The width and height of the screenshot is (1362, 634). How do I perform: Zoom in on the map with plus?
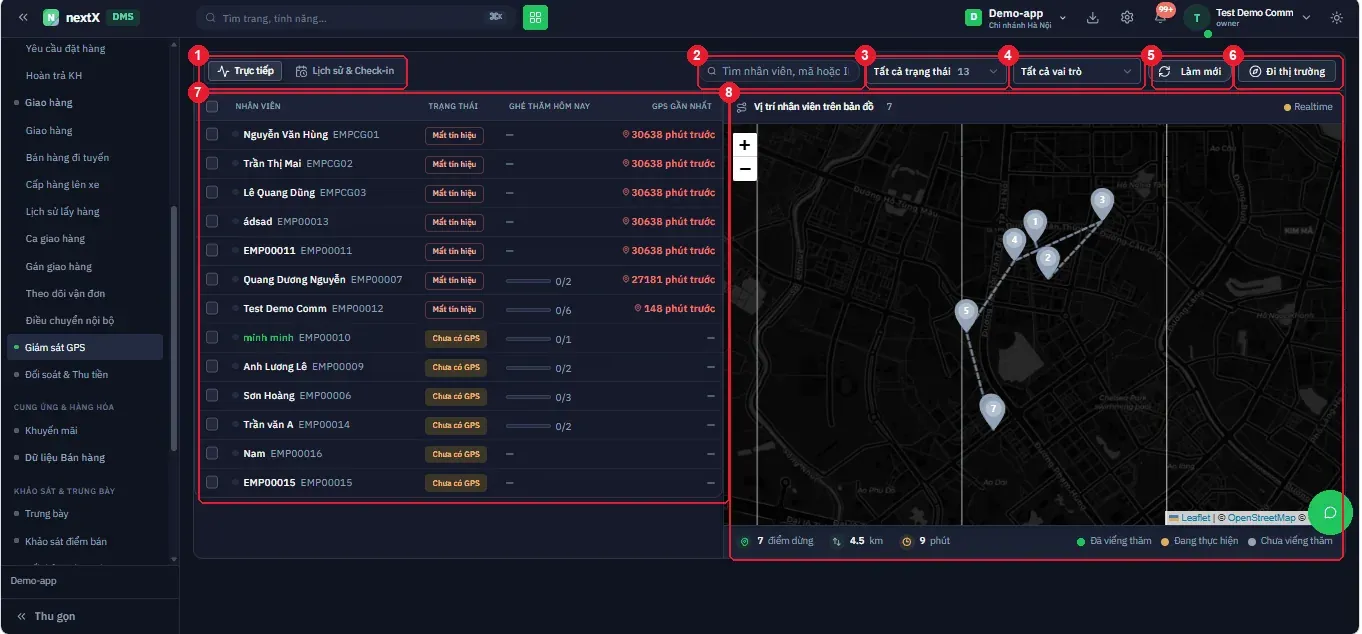click(745, 145)
